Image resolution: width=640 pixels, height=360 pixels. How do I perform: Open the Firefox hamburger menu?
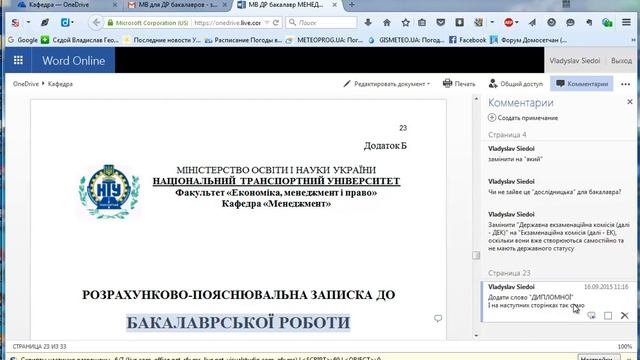click(626, 22)
